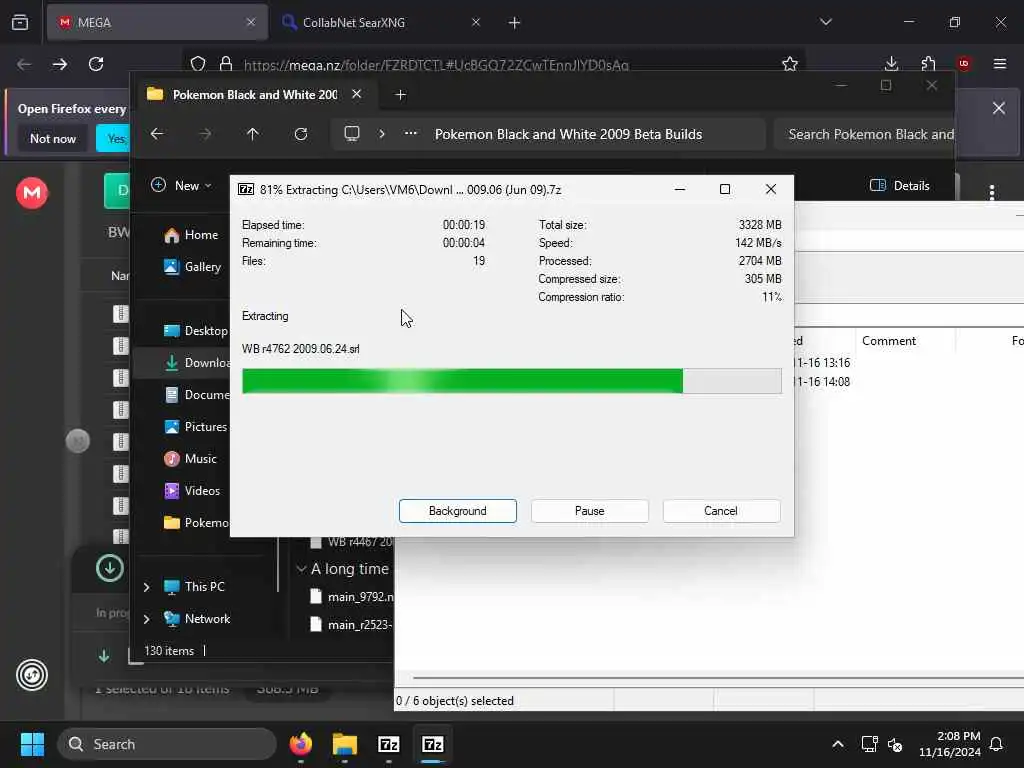The height and width of the screenshot is (768, 1024).
Task: Select the Pokemon Black and White Explorer tab
Action: [x=254, y=95]
